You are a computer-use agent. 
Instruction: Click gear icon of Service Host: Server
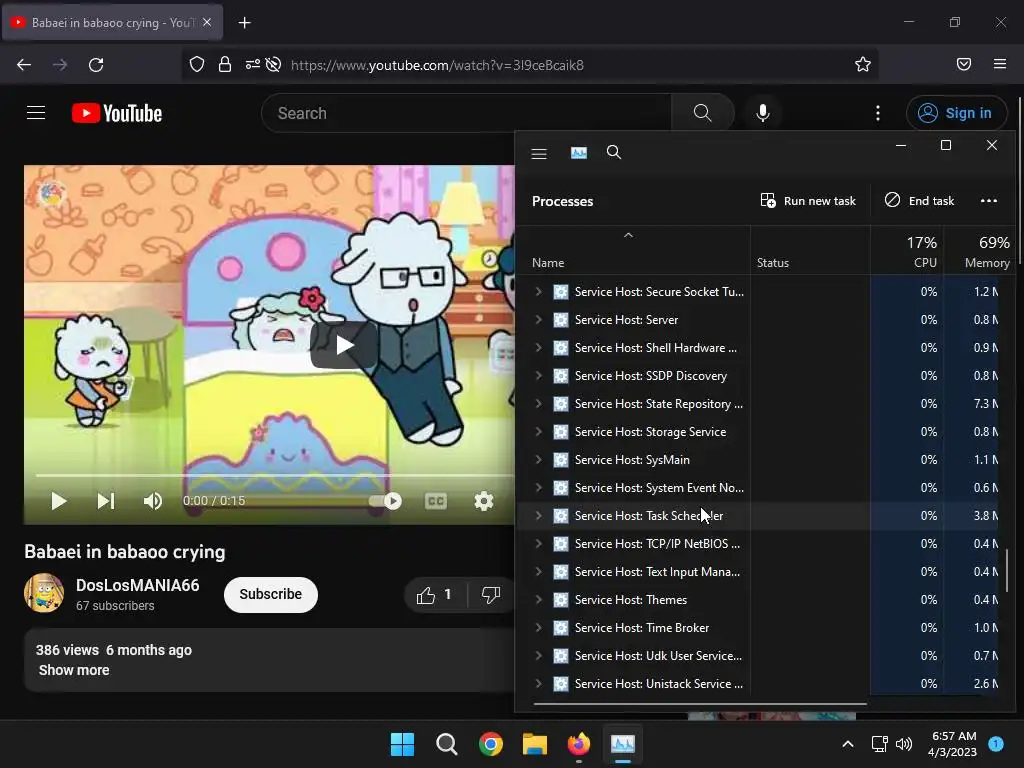coord(560,320)
